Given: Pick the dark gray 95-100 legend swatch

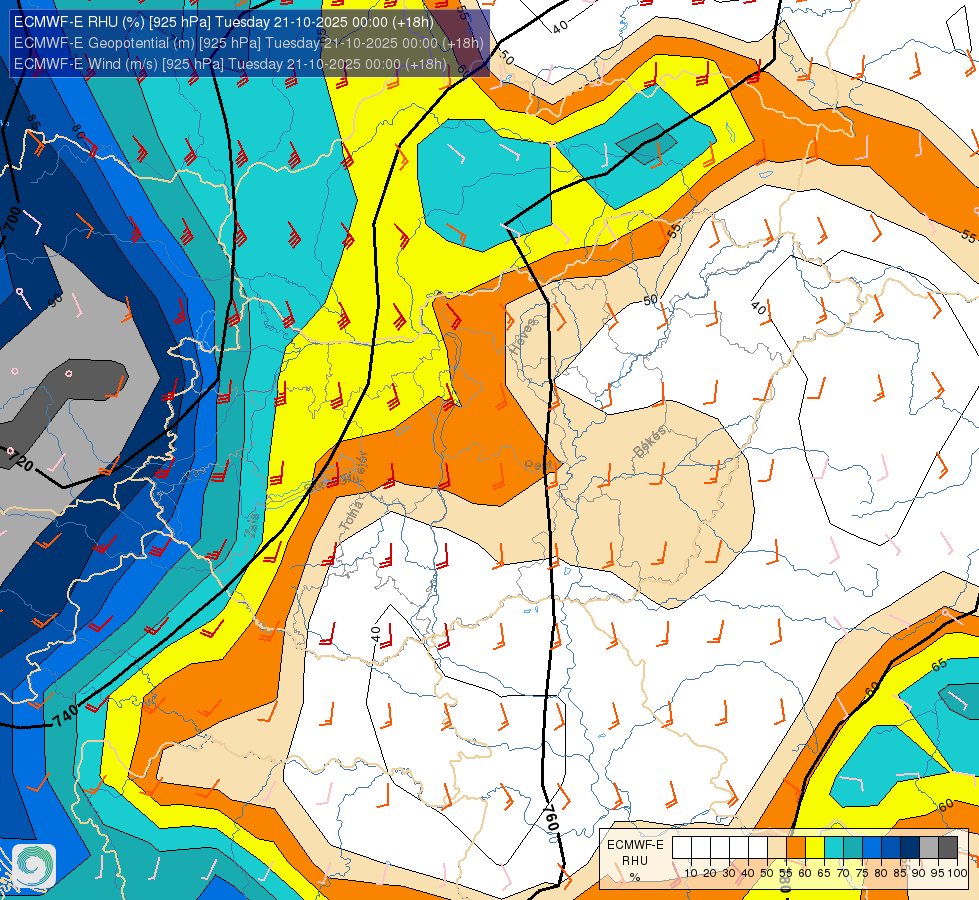Looking at the screenshot, I should coord(948,849).
